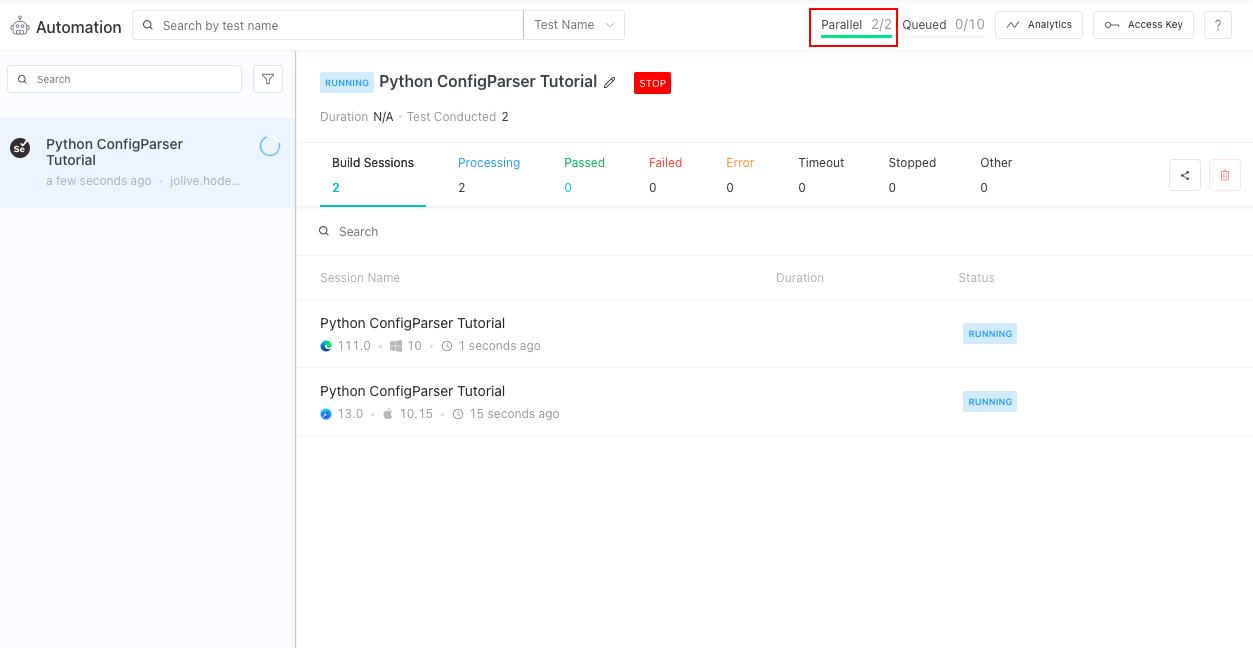Open the Failed sessions tab
1253x648 pixels.
tap(665, 174)
